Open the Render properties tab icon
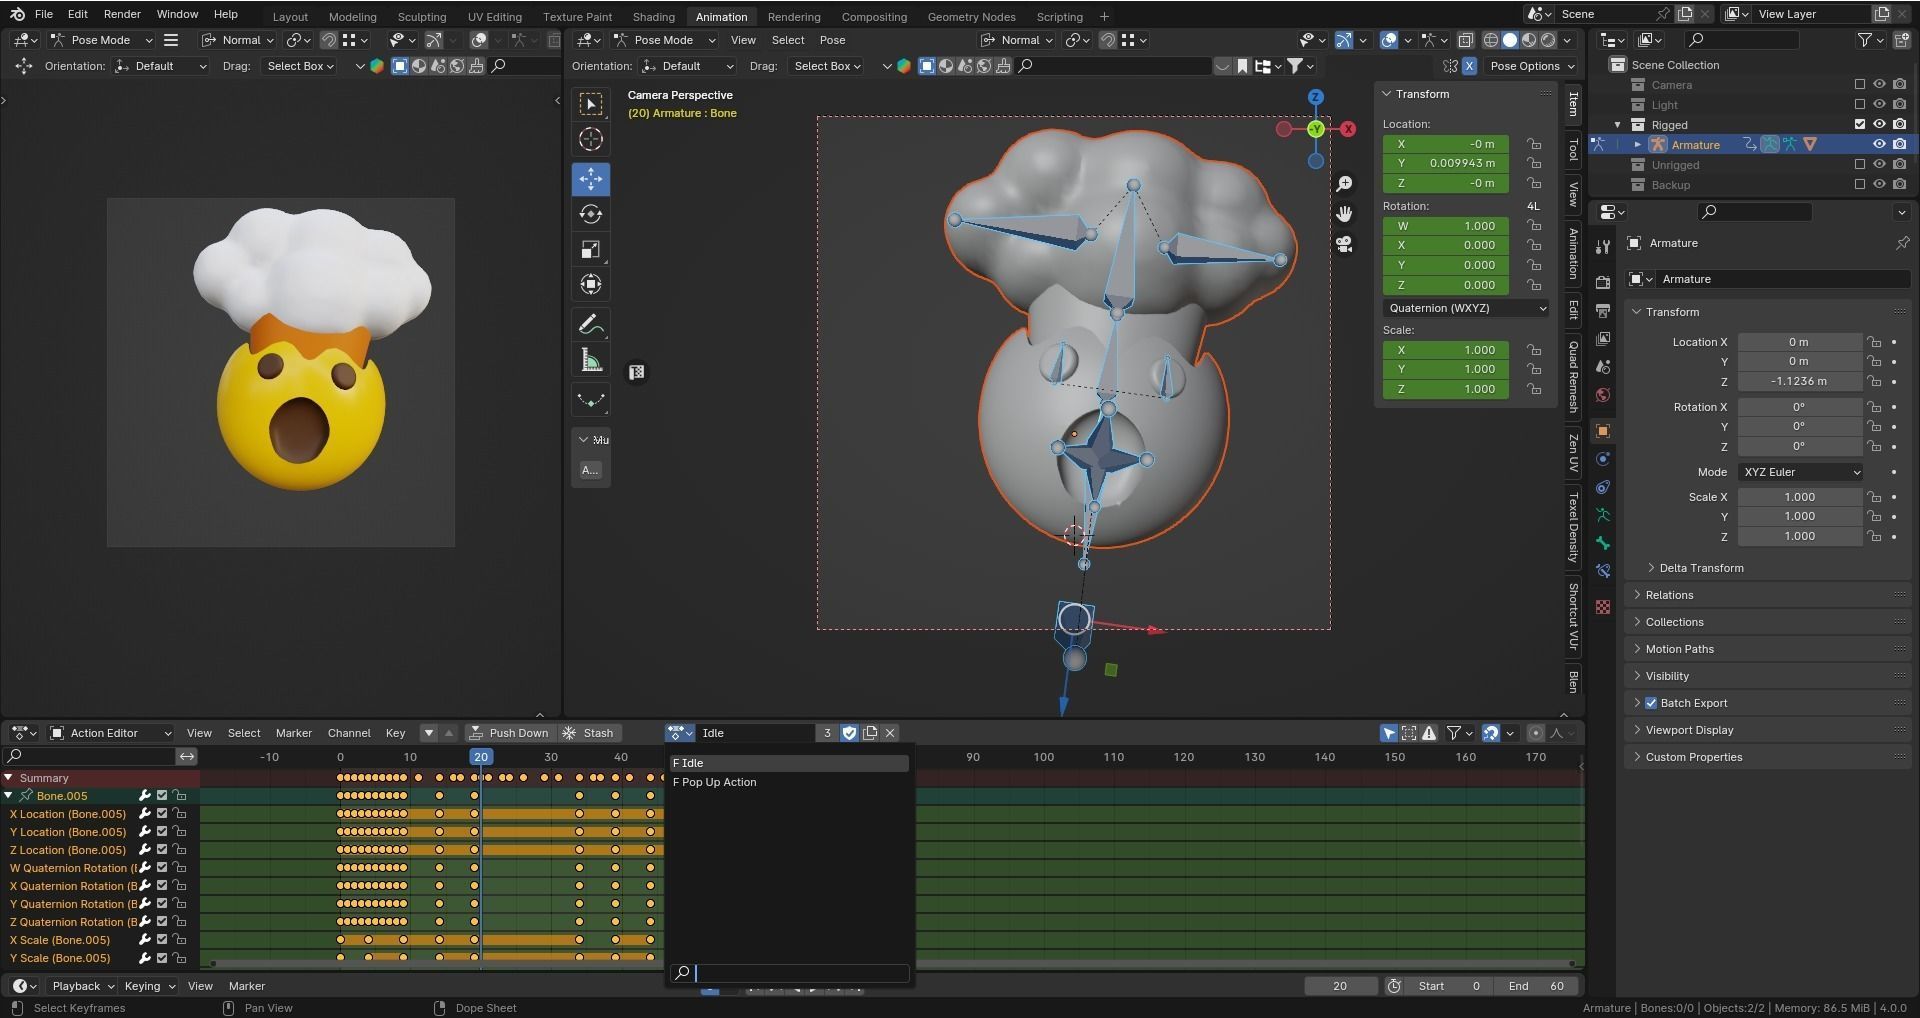This screenshot has width=1920, height=1018. 1603,282
